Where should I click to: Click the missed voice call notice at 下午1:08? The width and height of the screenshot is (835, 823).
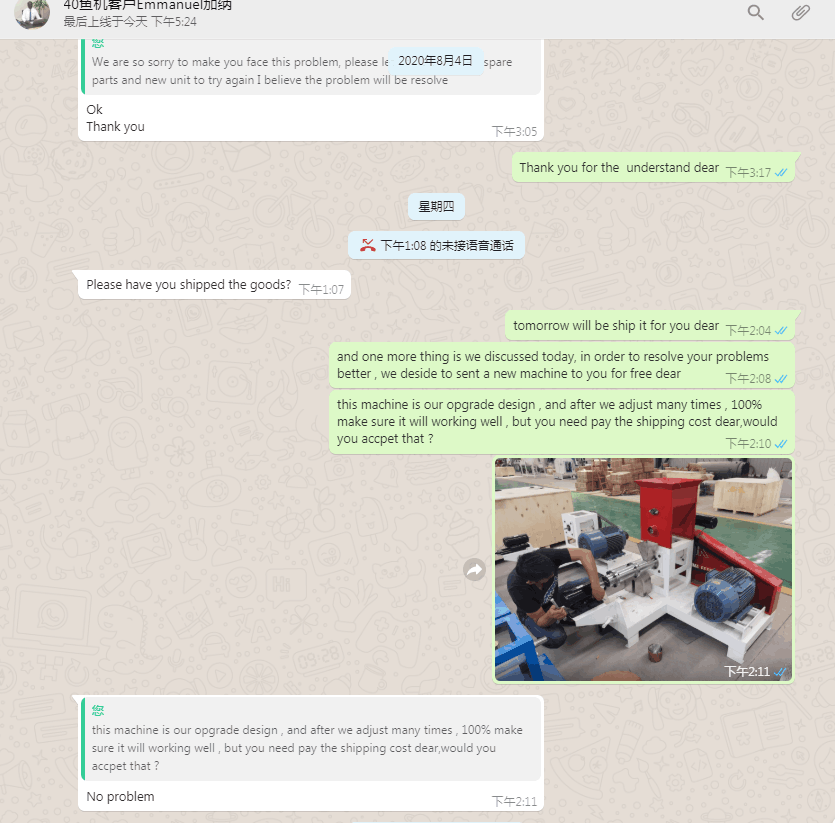[x=436, y=246]
